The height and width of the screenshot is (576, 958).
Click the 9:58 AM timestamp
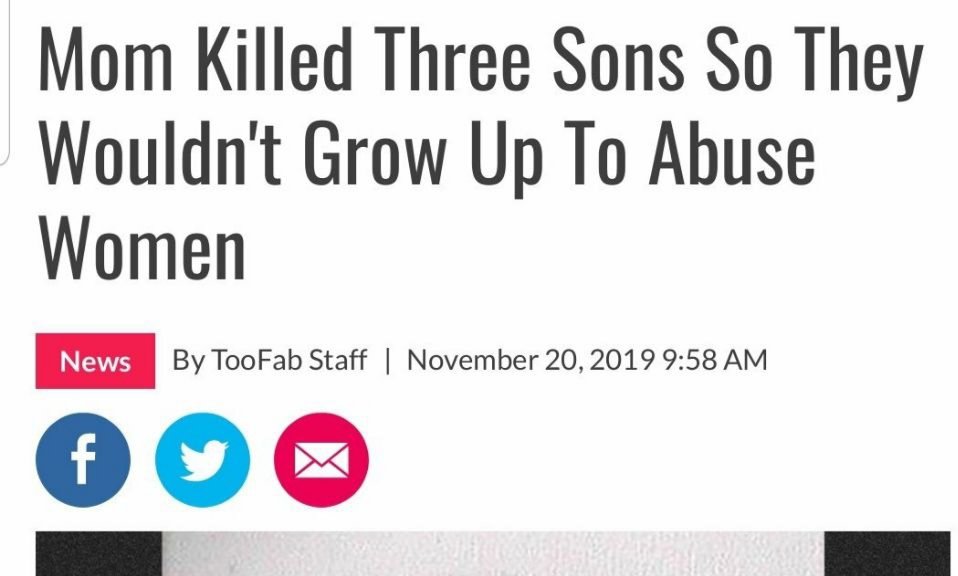pos(715,360)
